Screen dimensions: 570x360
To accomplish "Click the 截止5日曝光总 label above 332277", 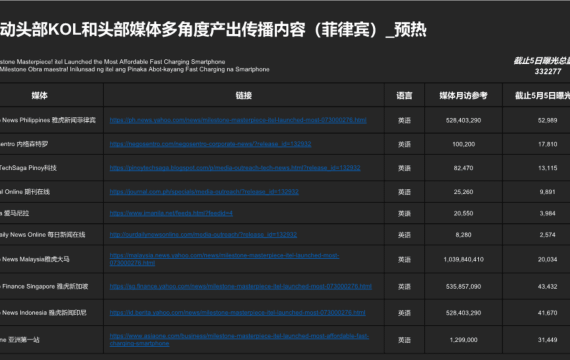I will [542, 61].
